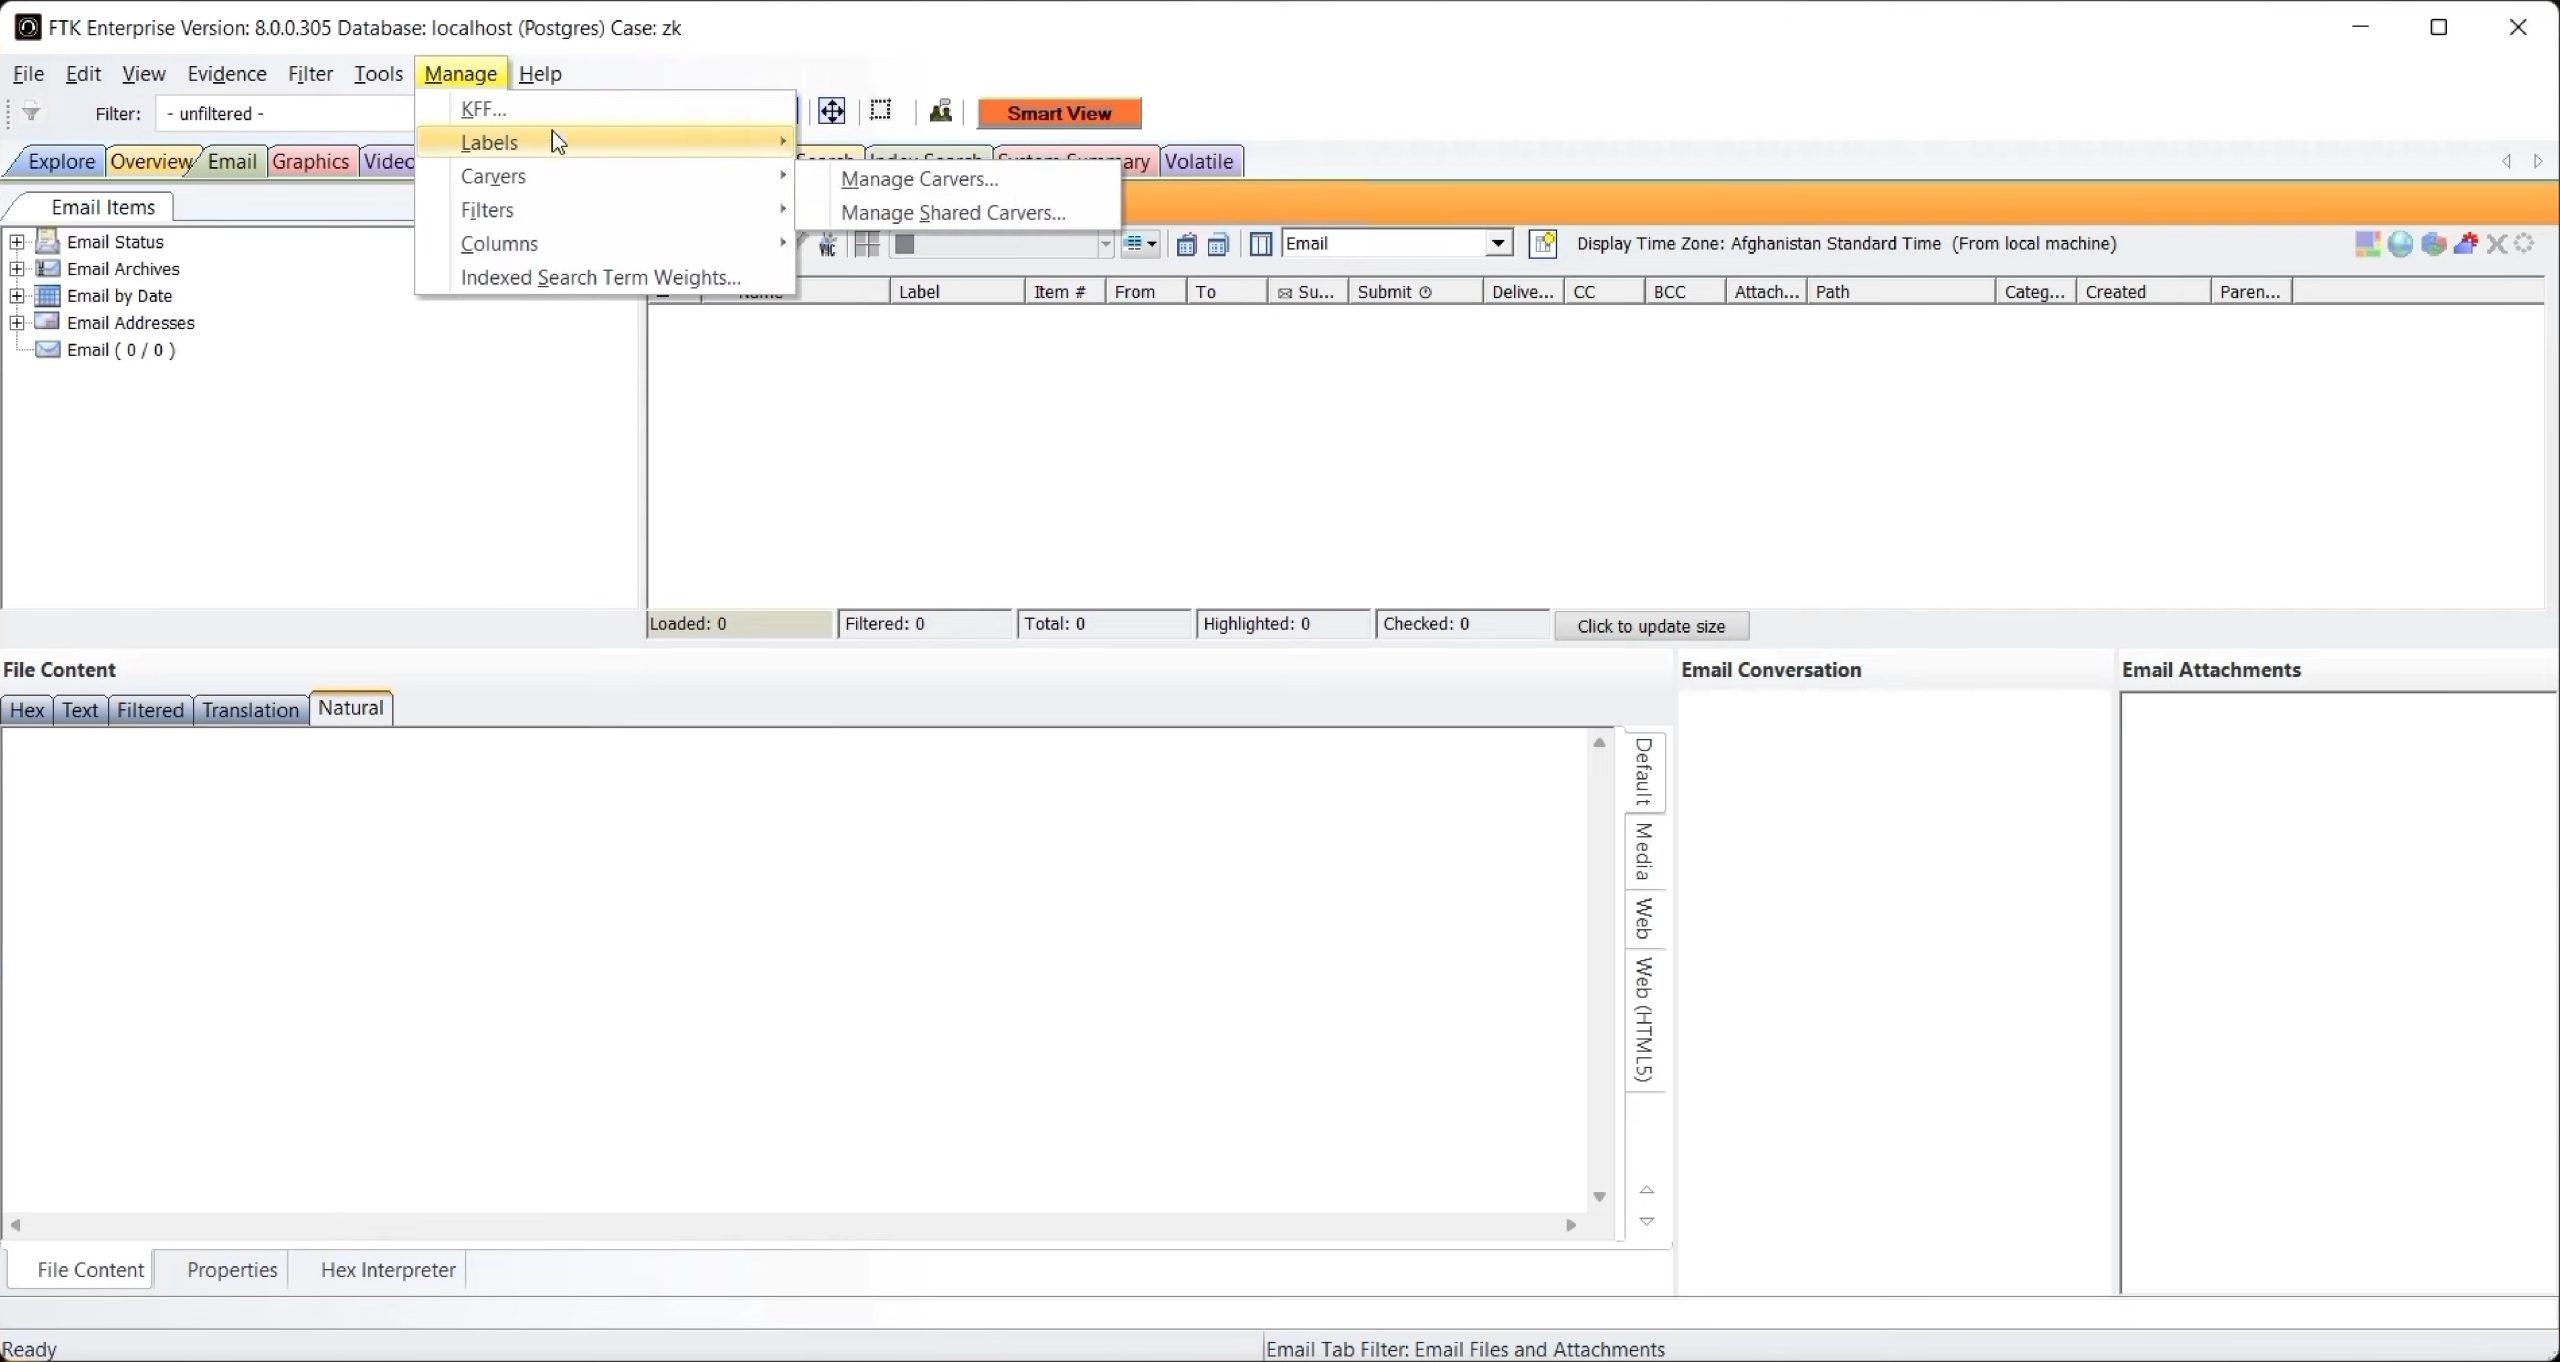Switch to the Graphics tab
The image size is (2560, 1362).
[x=310, y=162]
